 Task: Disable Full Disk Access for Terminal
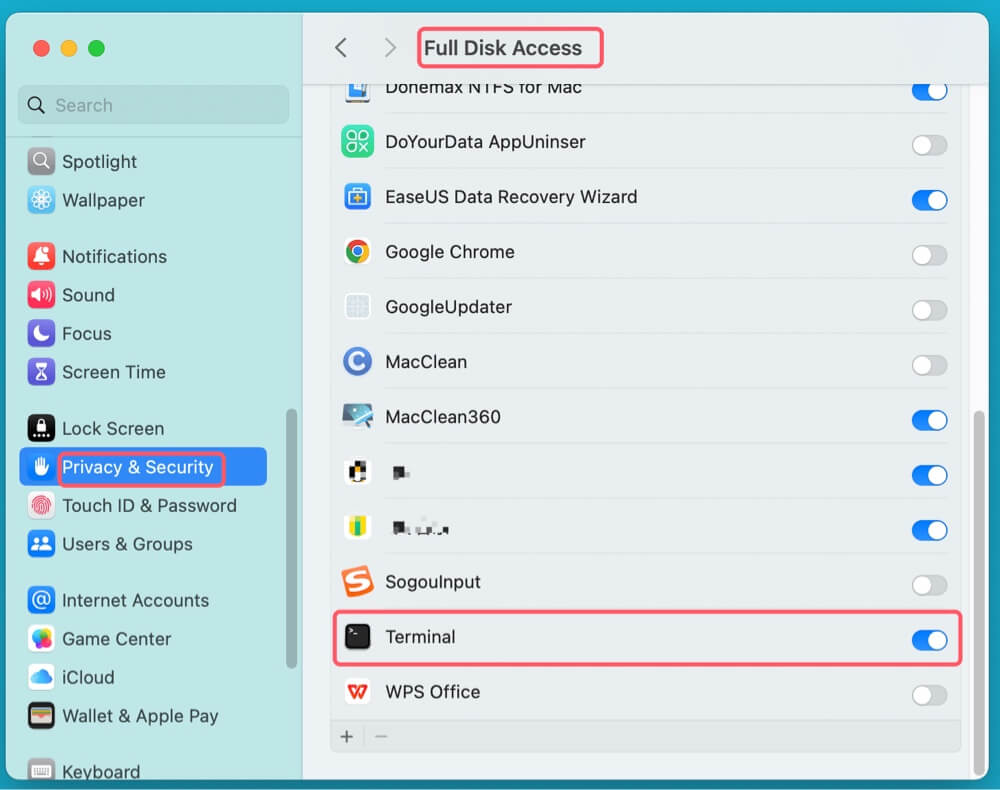[x=929, y=640]
